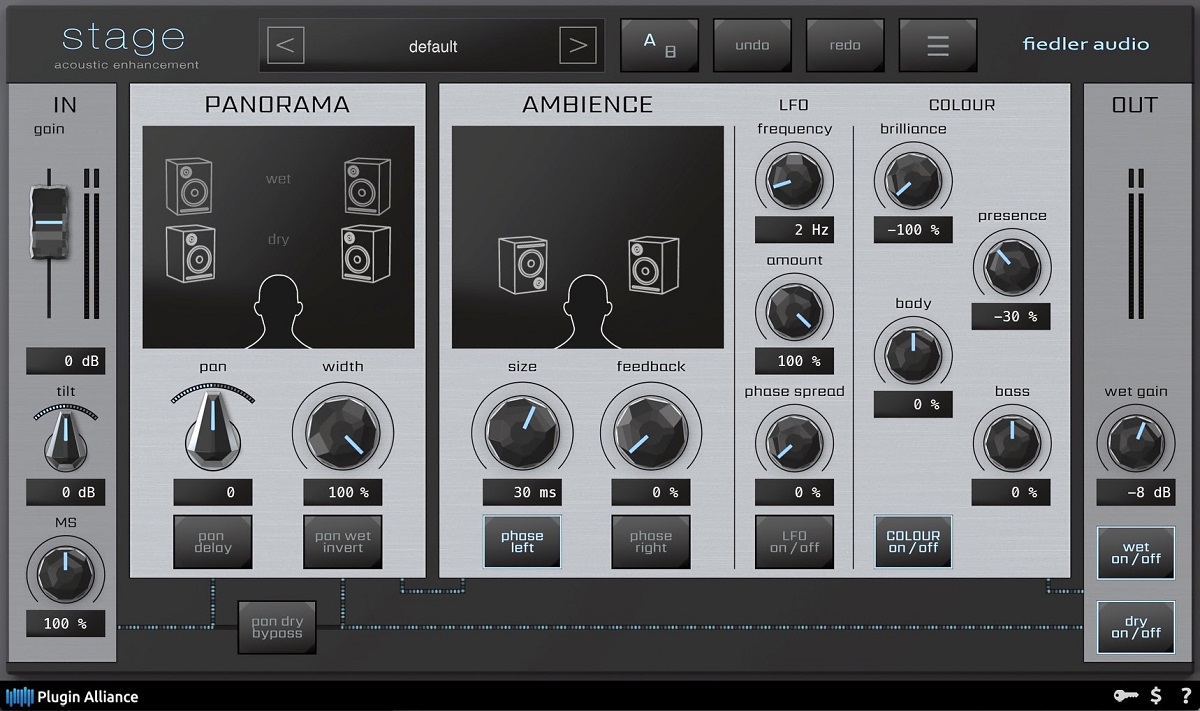Click the top-left wet speaker icon

pyautogui.click(x=189, y=186)
